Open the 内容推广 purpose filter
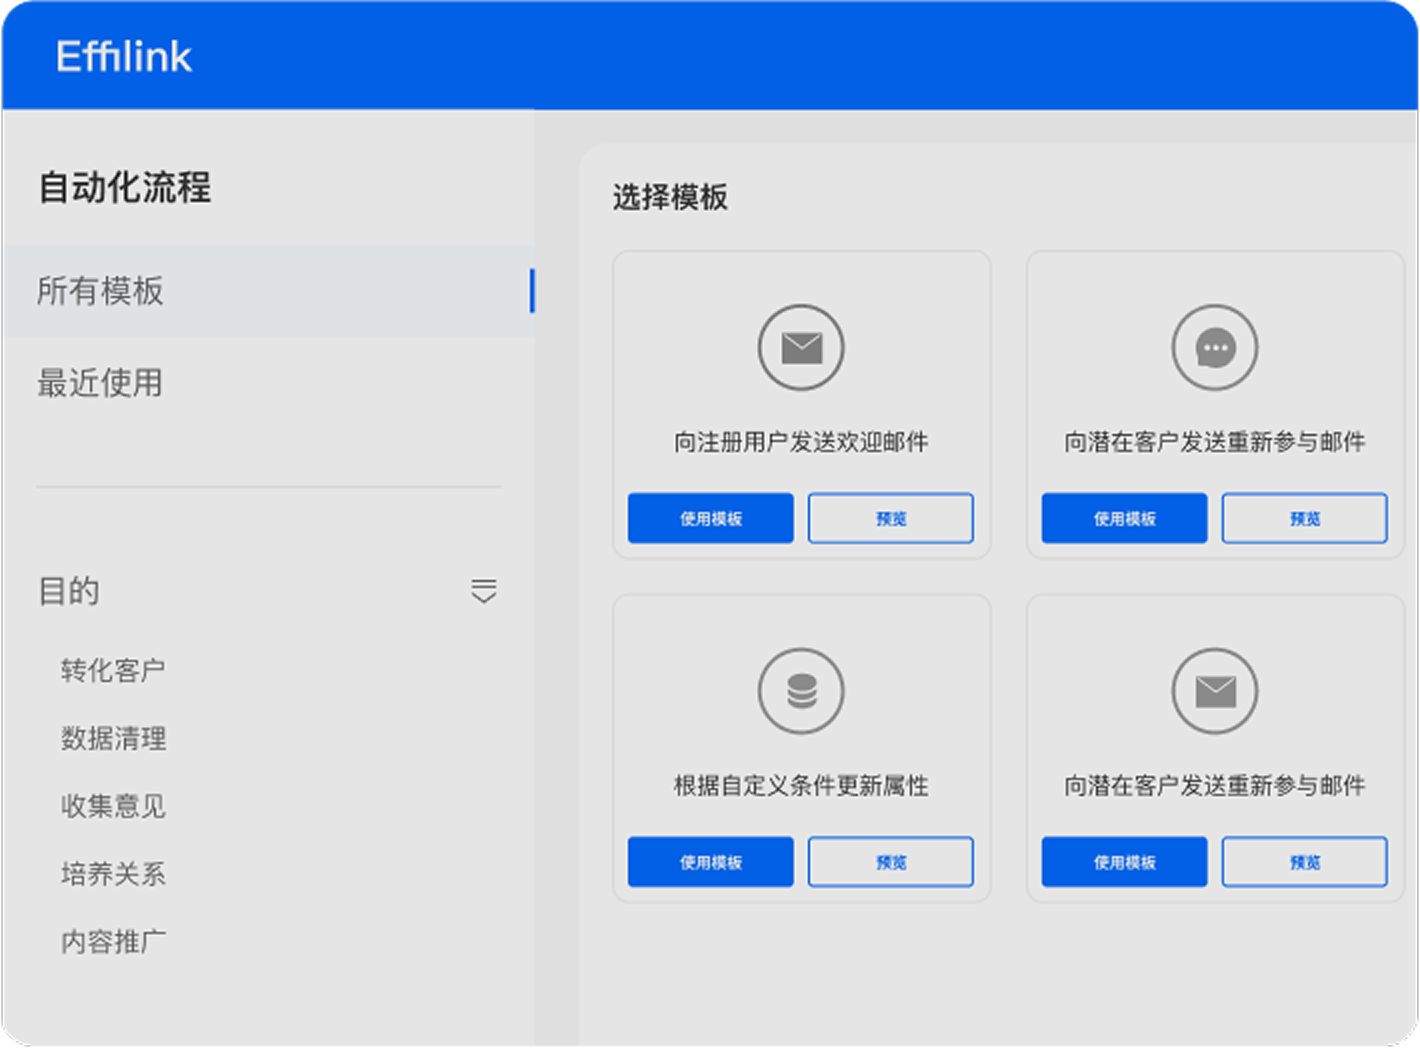Image resolution: width=1420 pixels, height=1048 pixels. (113, 942)
